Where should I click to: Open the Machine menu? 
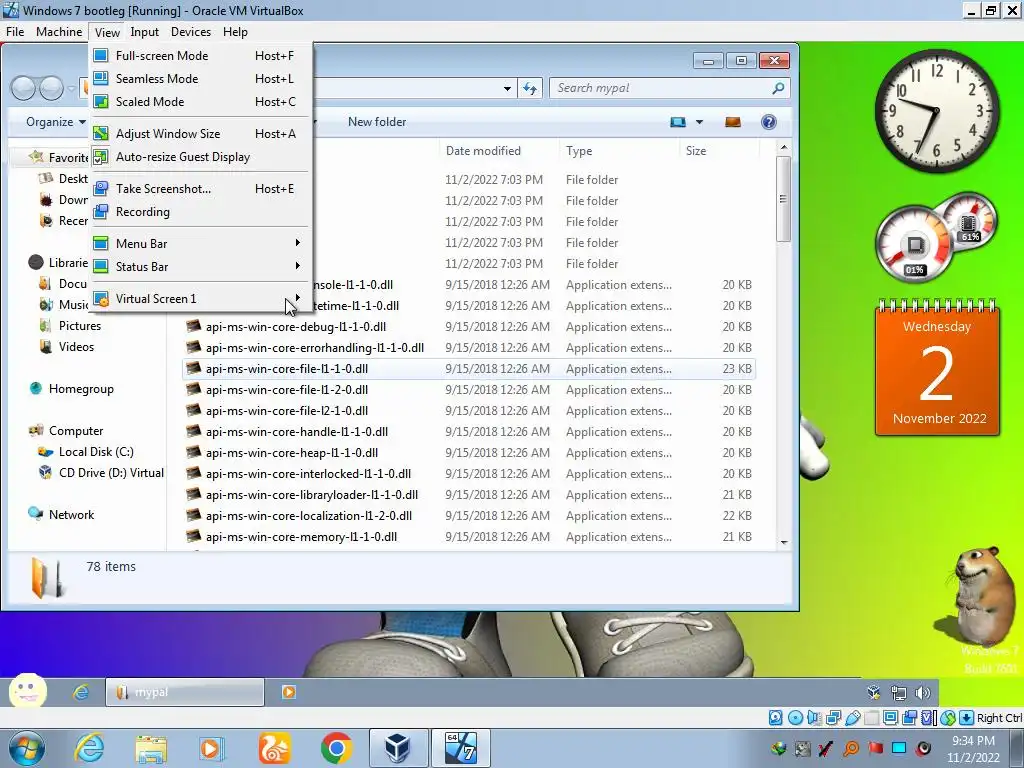(59, 31)
